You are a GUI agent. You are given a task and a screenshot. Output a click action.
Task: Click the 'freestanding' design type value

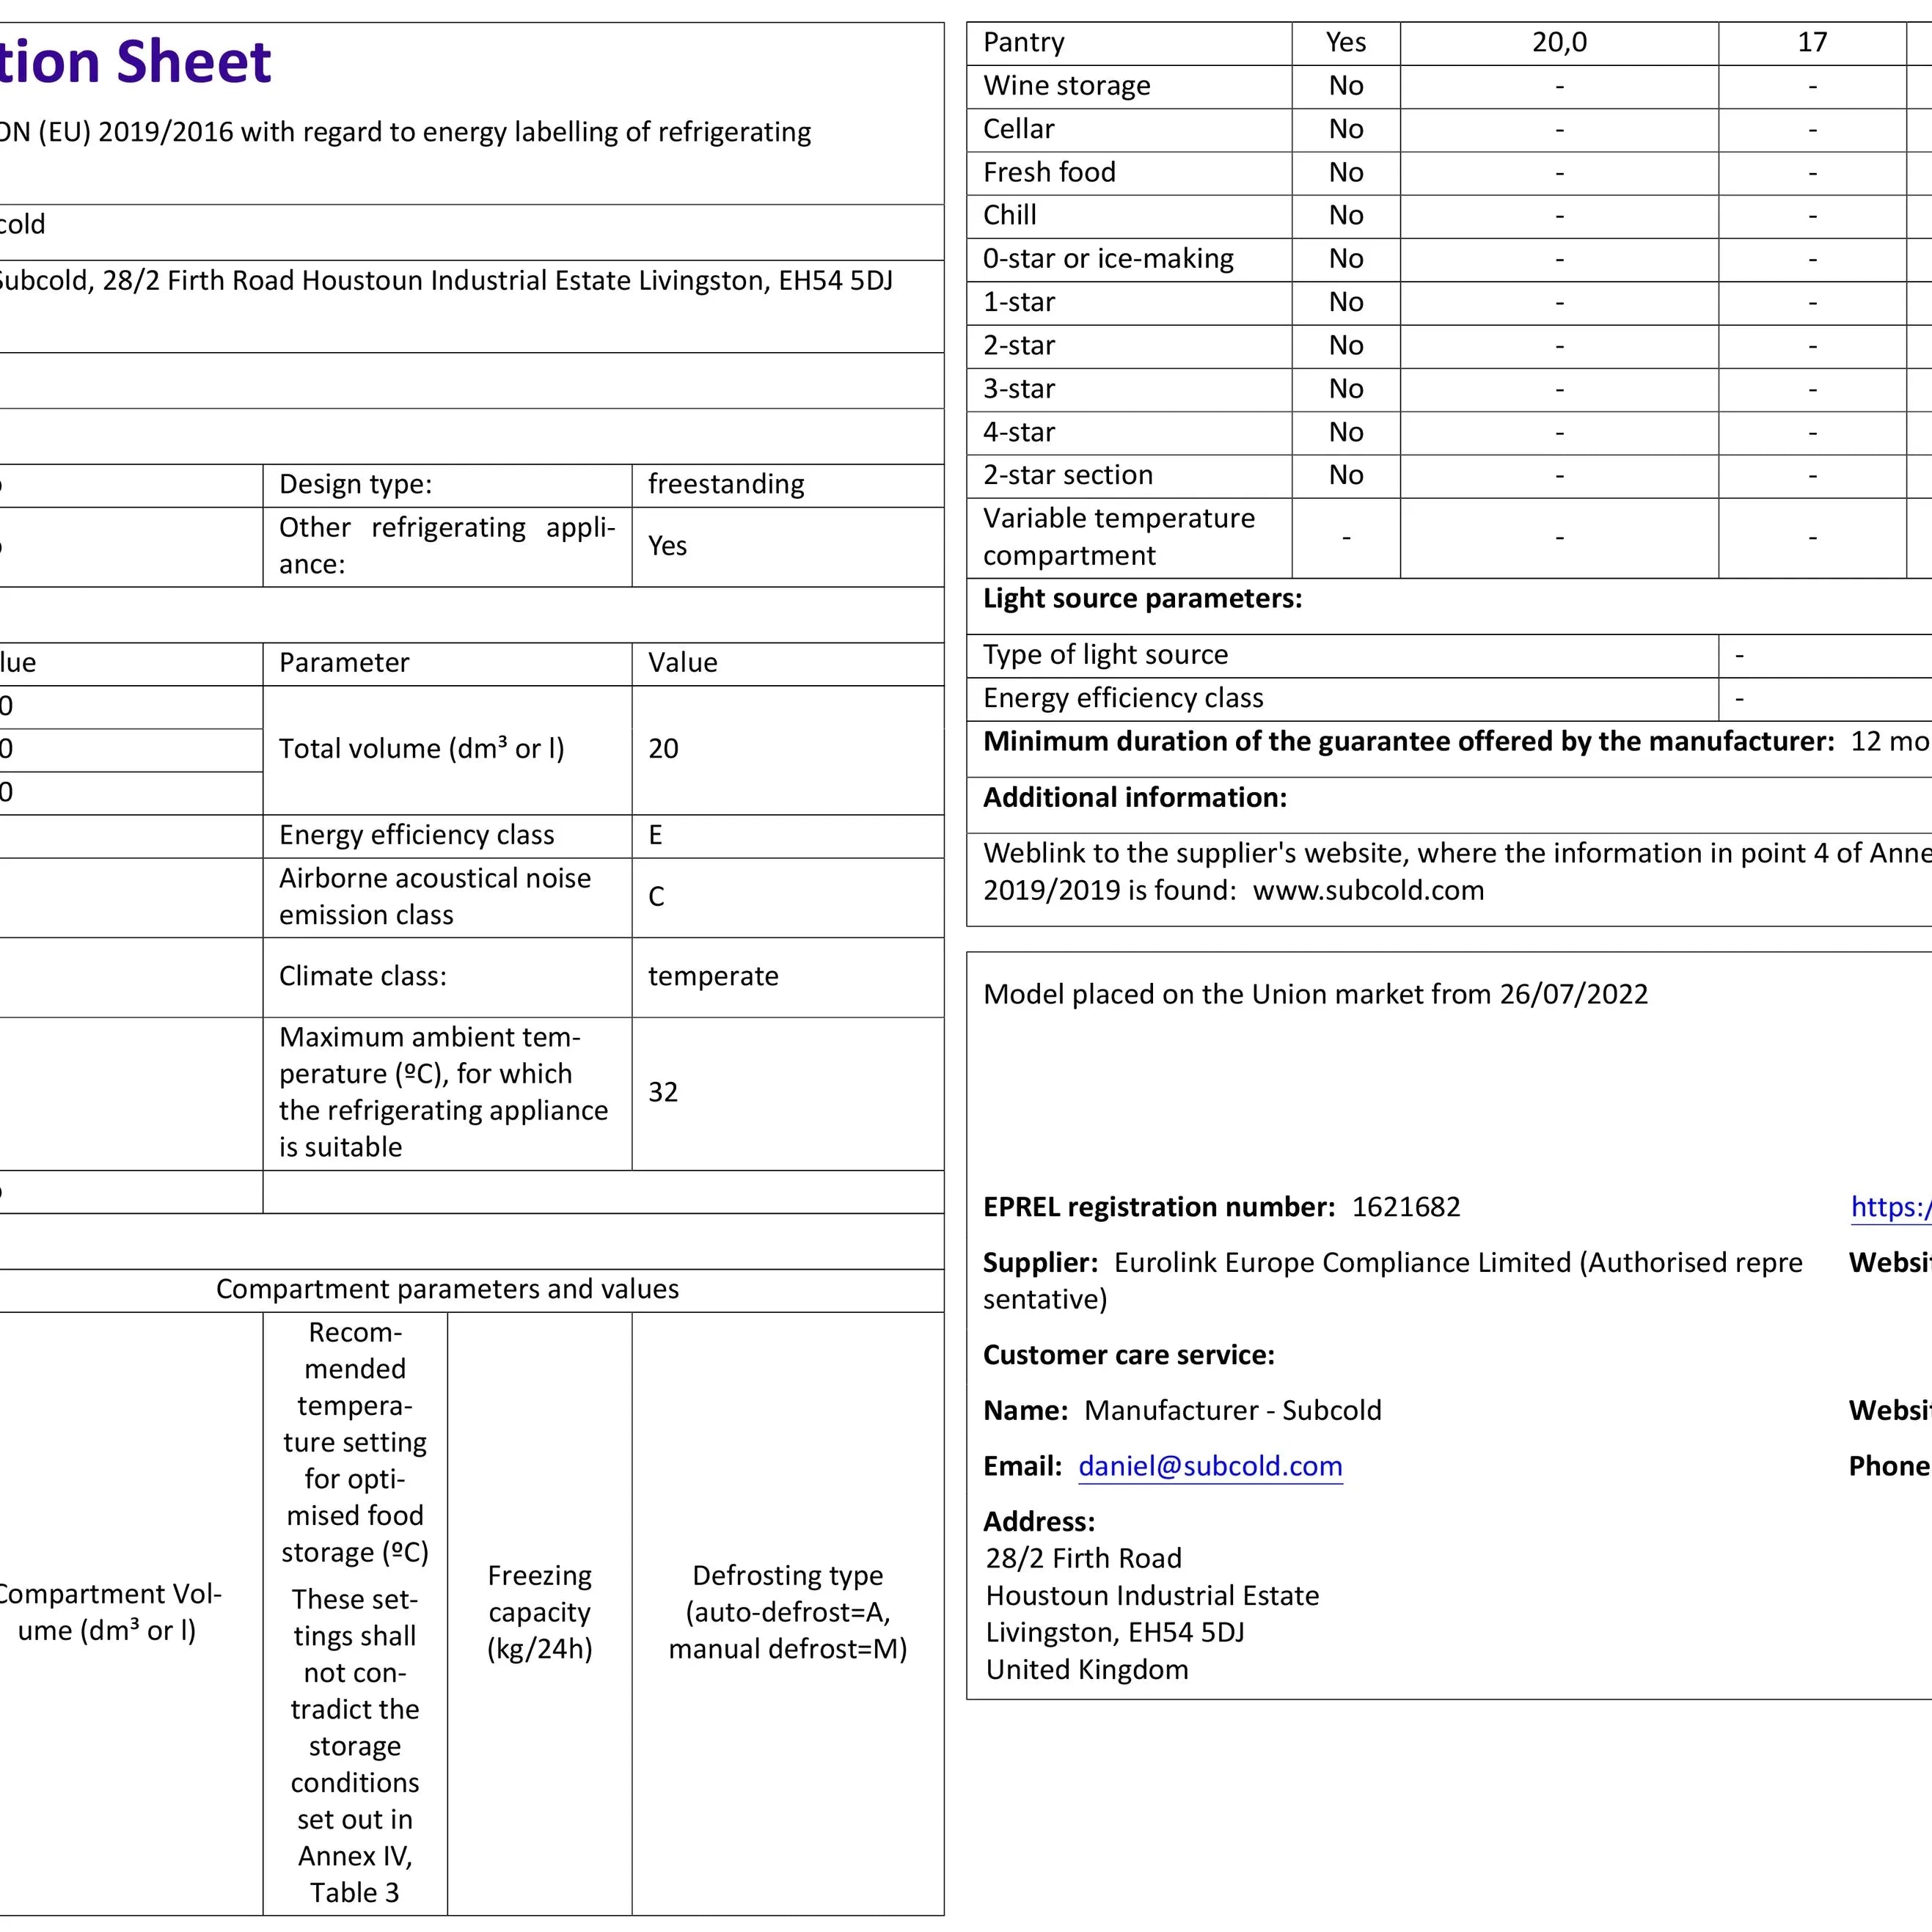(x=726, y=484)
